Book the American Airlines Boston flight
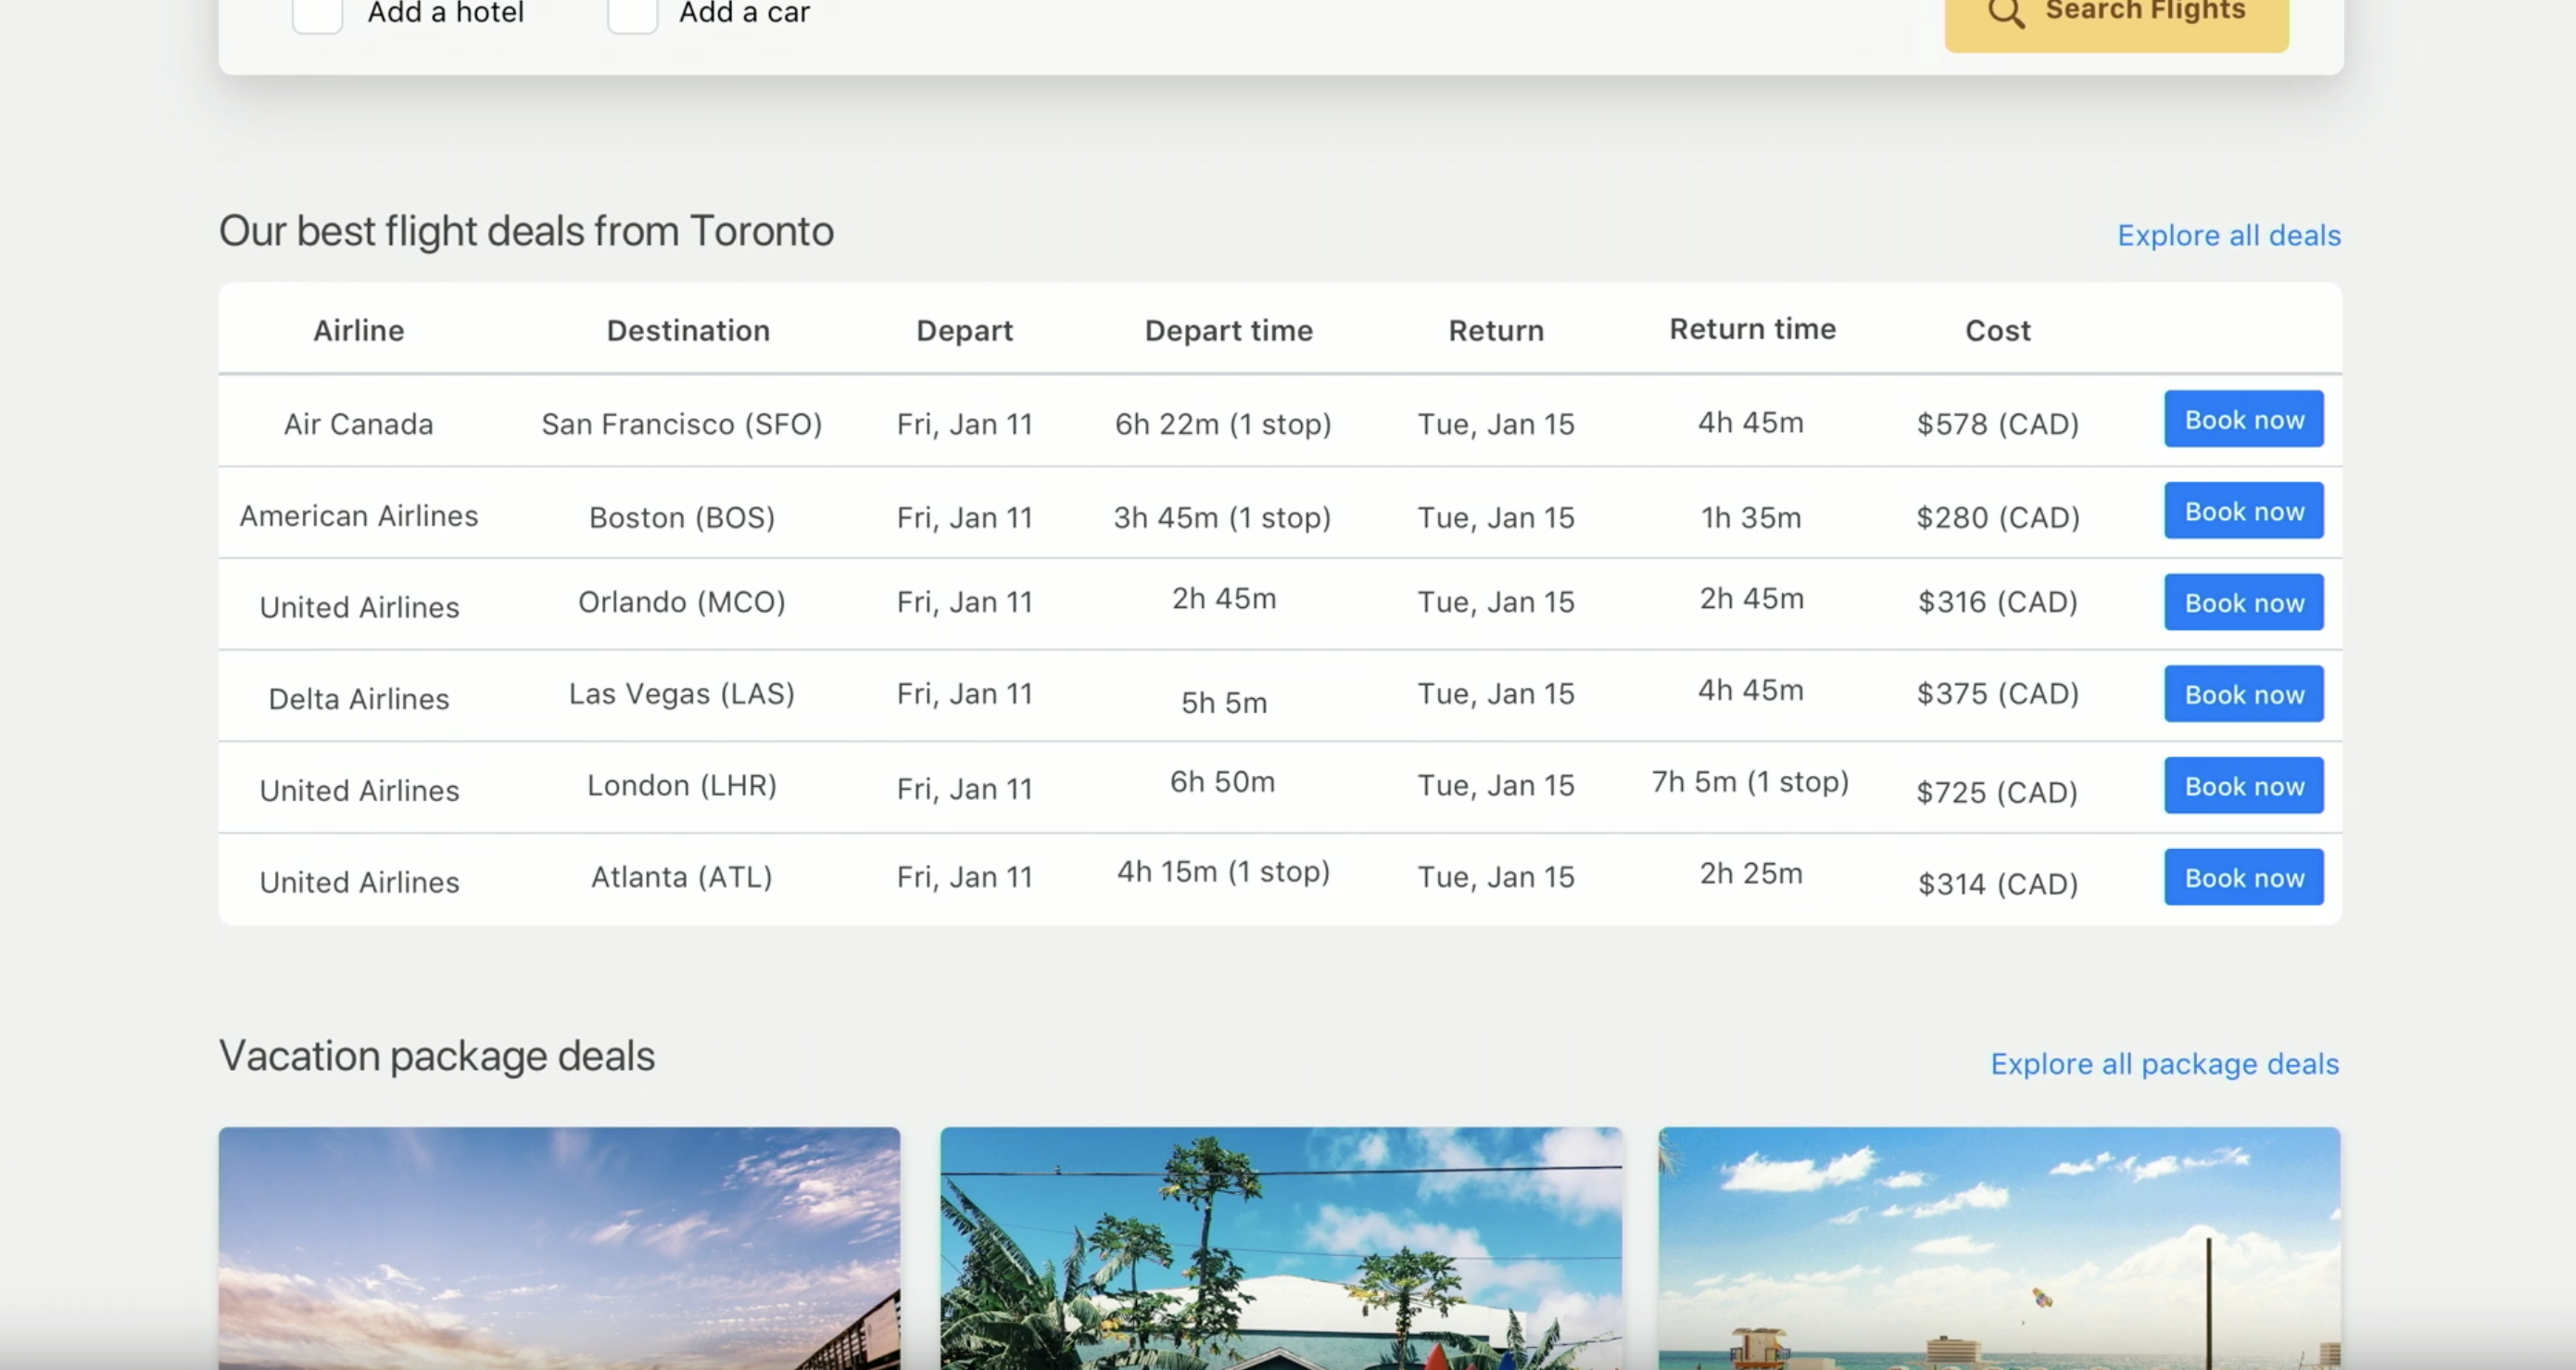Screen dimensions: 2576x1370 click(x=2243, y=511)
